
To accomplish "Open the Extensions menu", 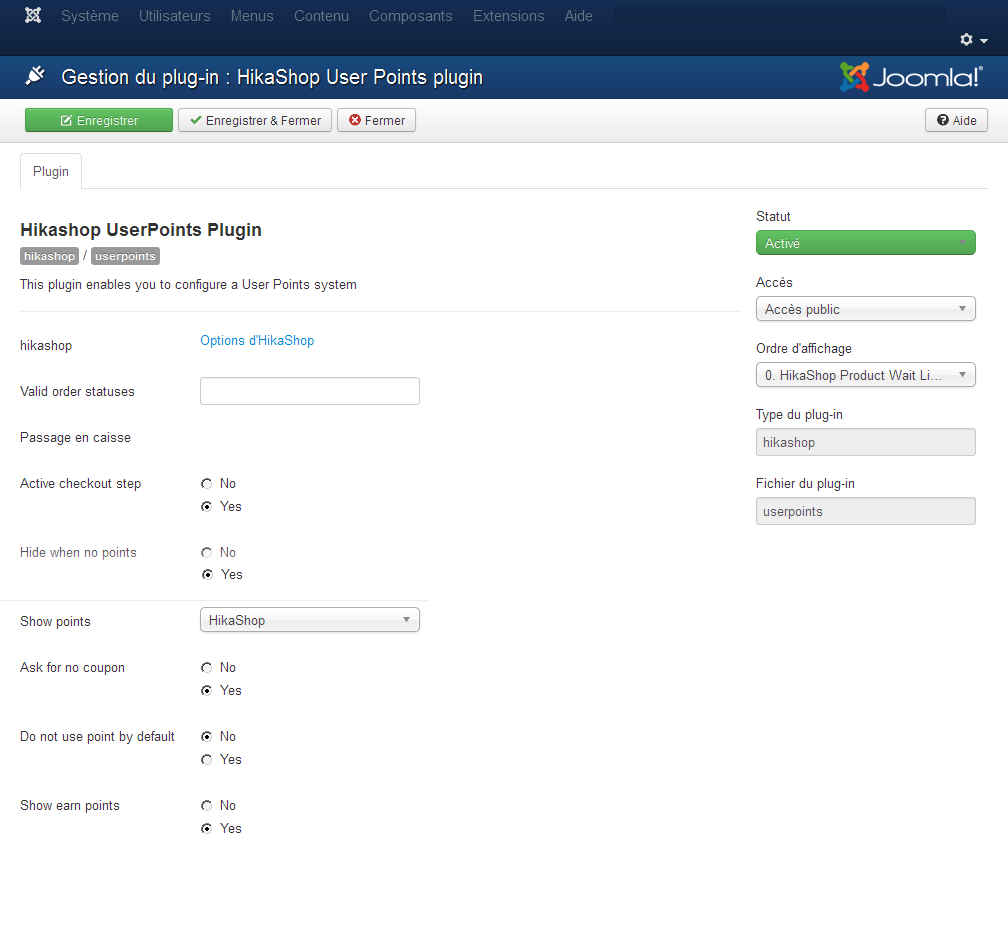I will coord(508,16).
